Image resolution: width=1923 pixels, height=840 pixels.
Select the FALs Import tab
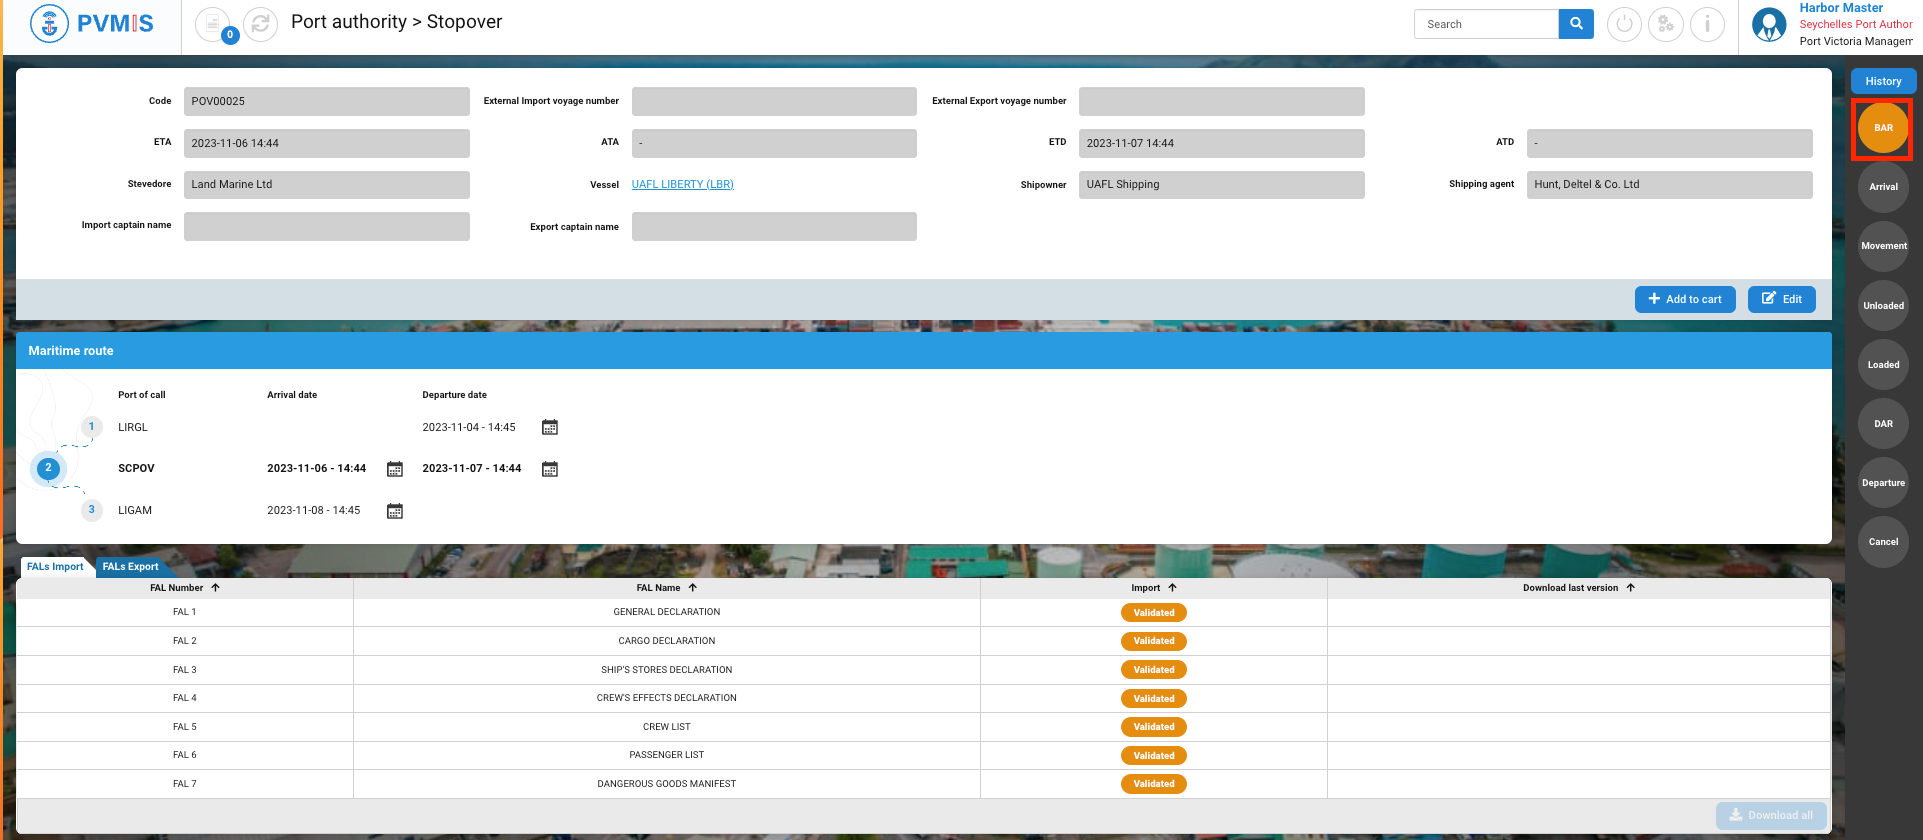point(55,567)
